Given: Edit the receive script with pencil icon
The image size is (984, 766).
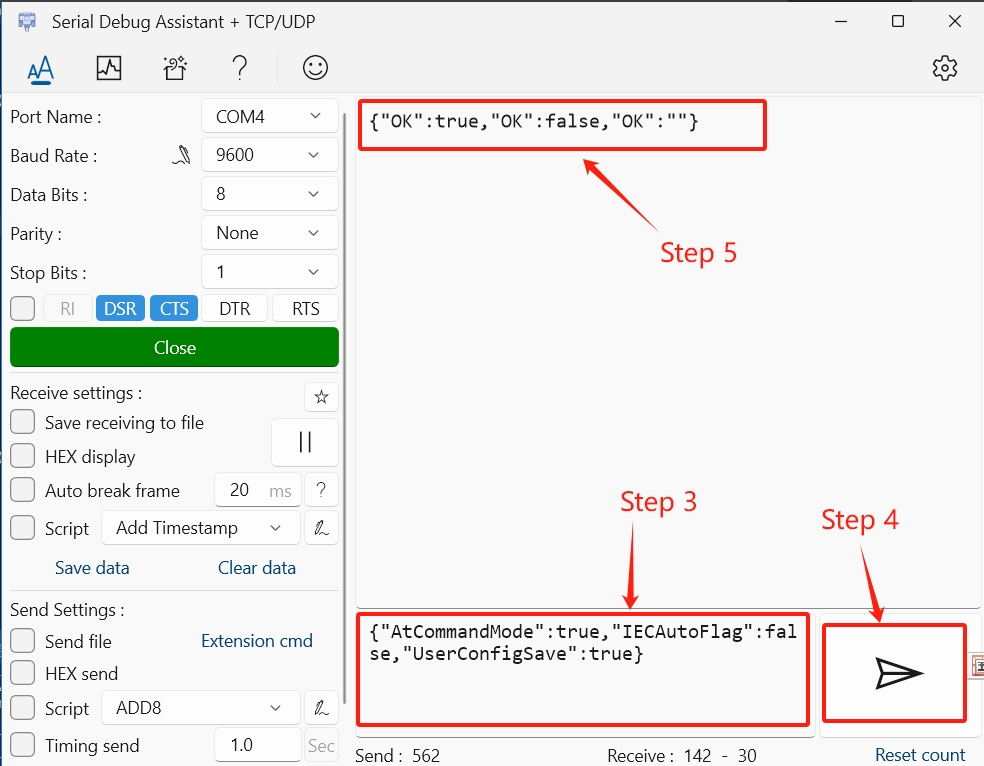Looking at the screenshot, I should (321, 528).
